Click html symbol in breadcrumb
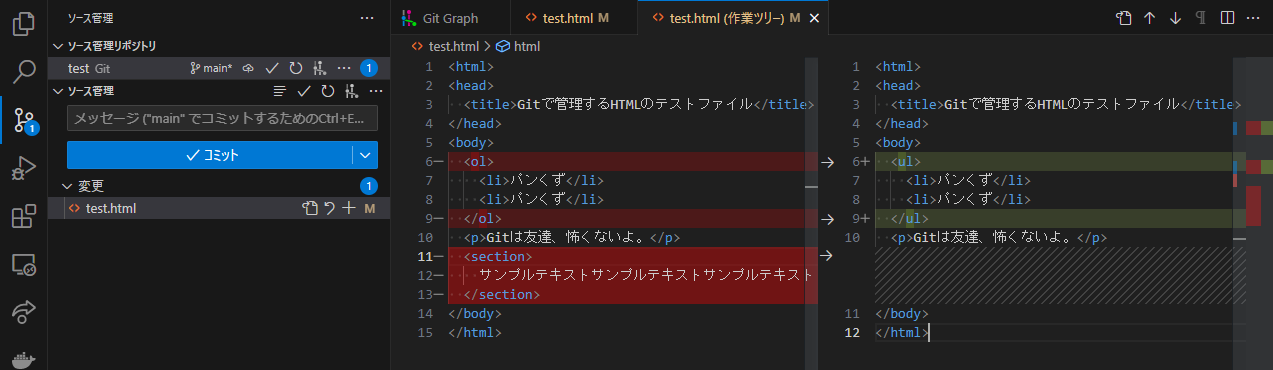Viewport: 1273px width, 370px height. (518, 46)
